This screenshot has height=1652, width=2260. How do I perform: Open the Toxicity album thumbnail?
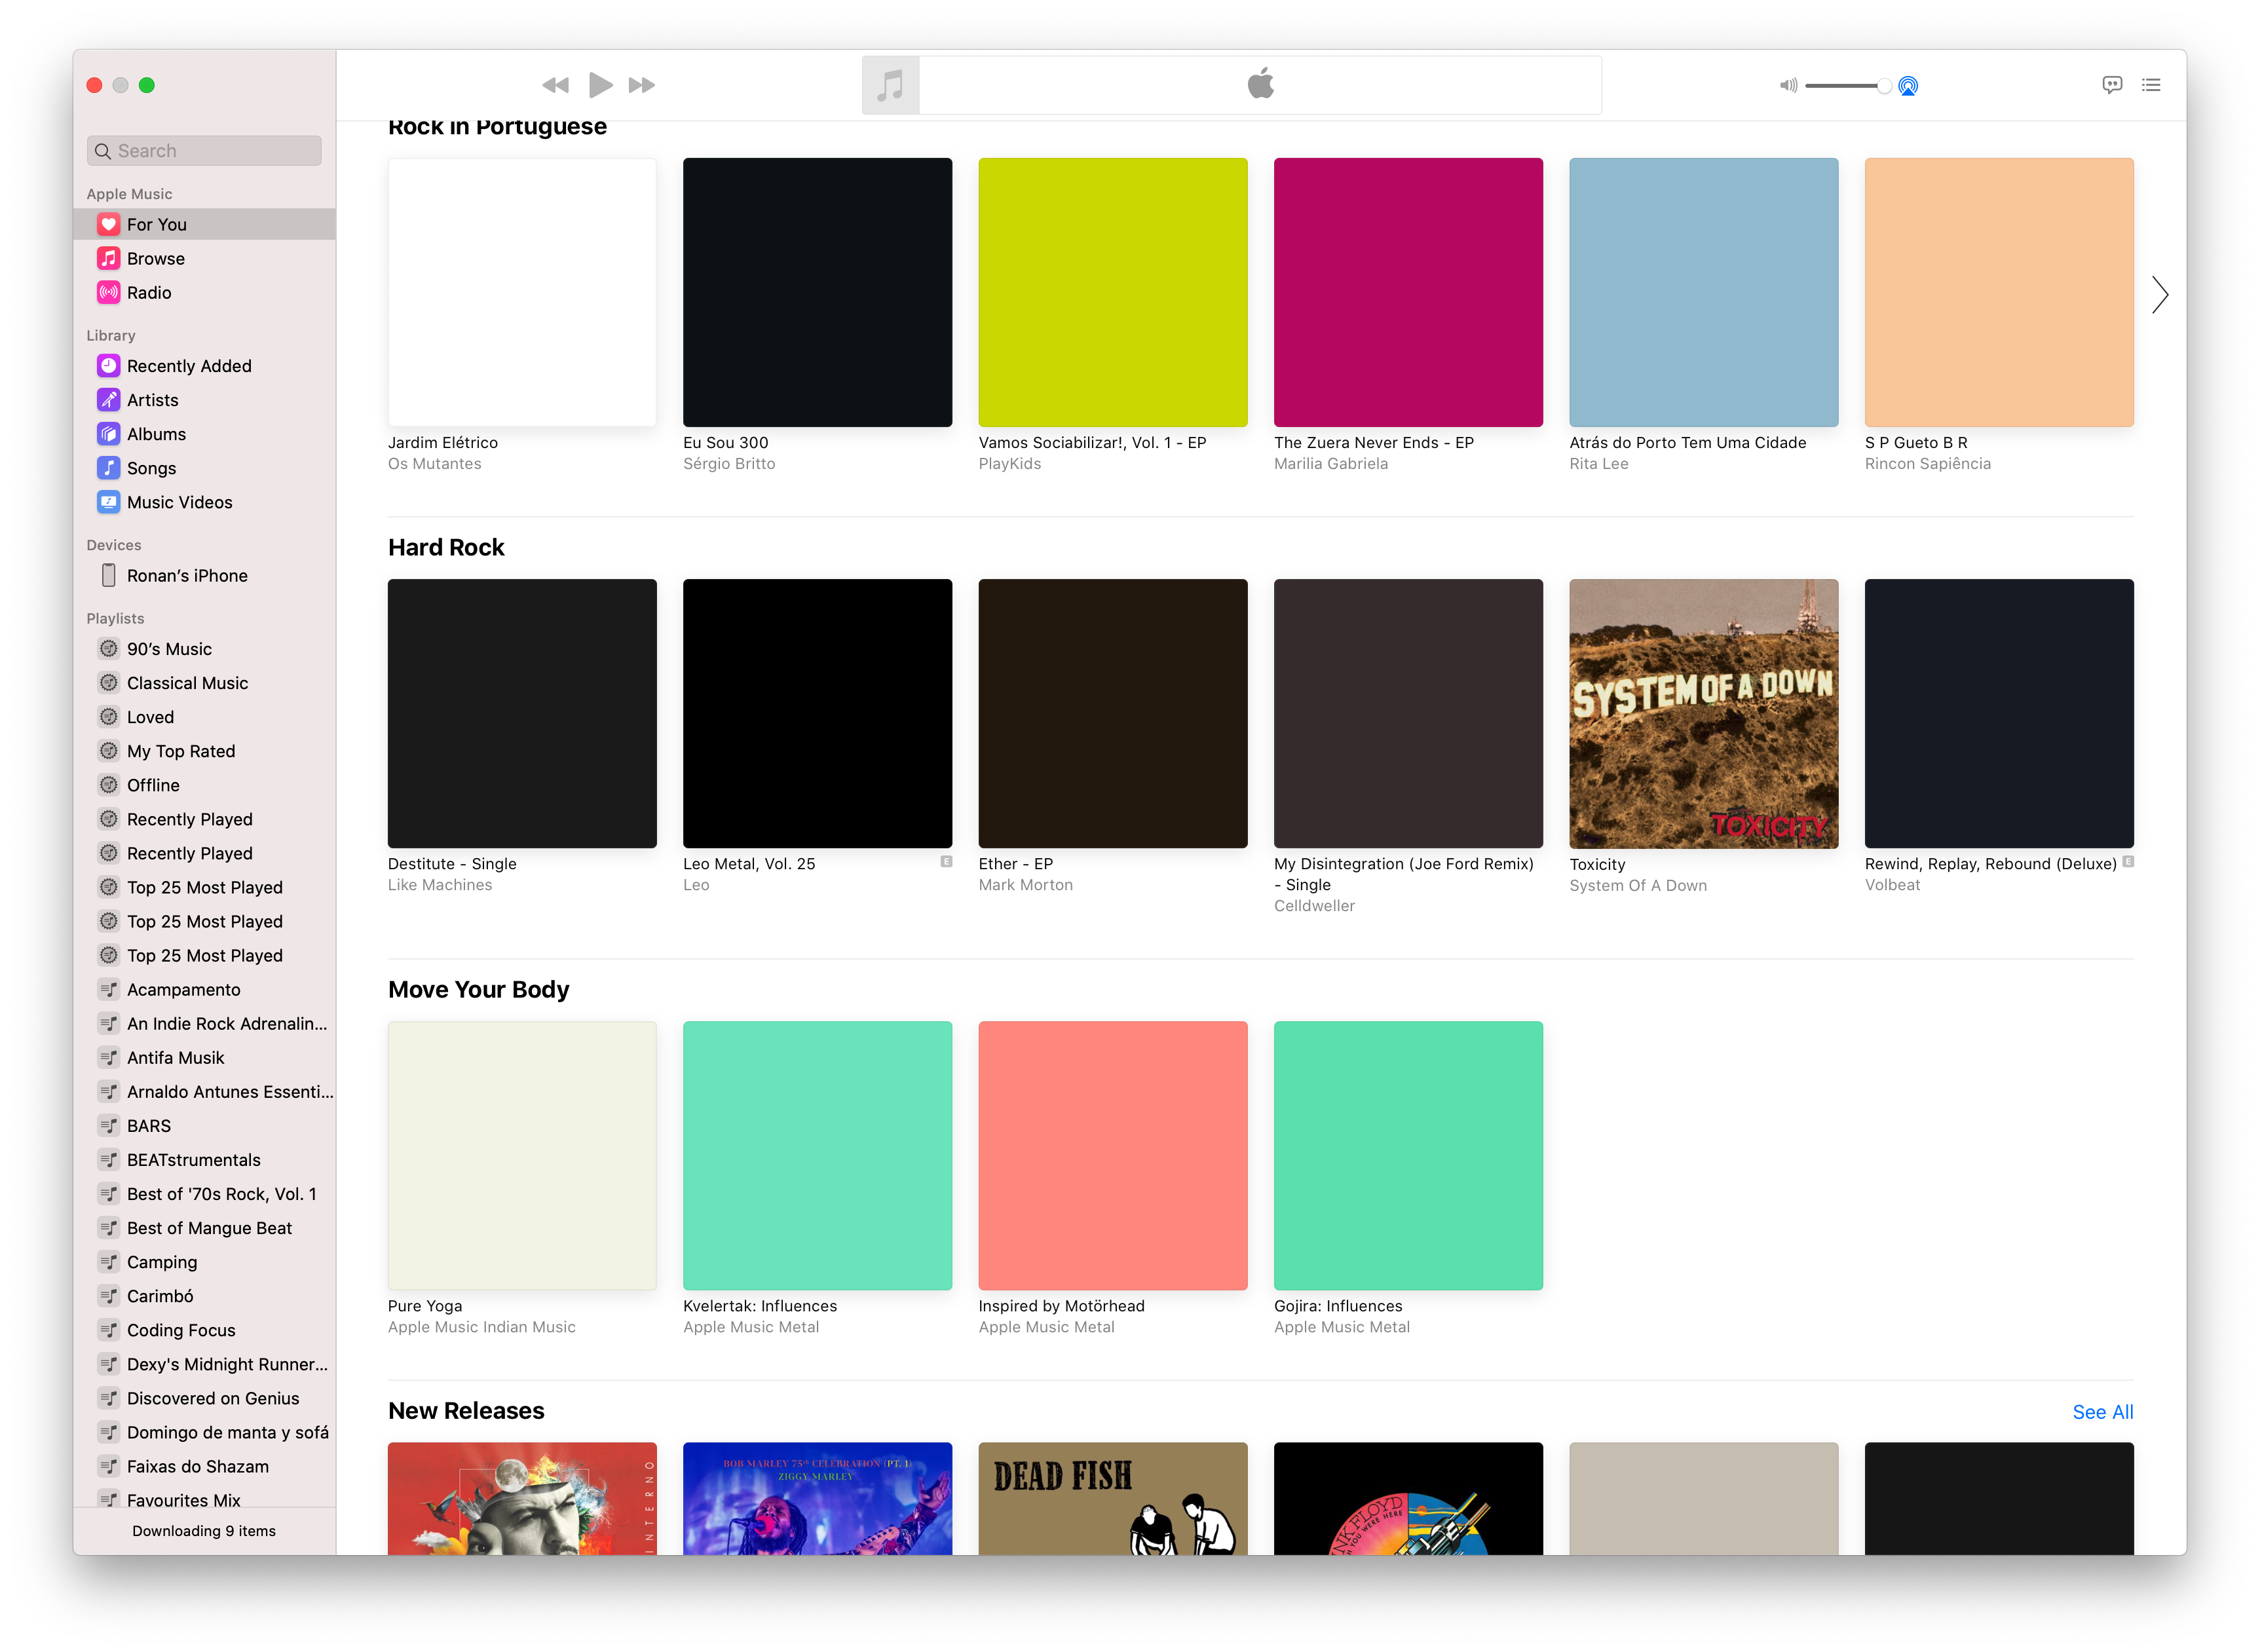click(1703, 714)
